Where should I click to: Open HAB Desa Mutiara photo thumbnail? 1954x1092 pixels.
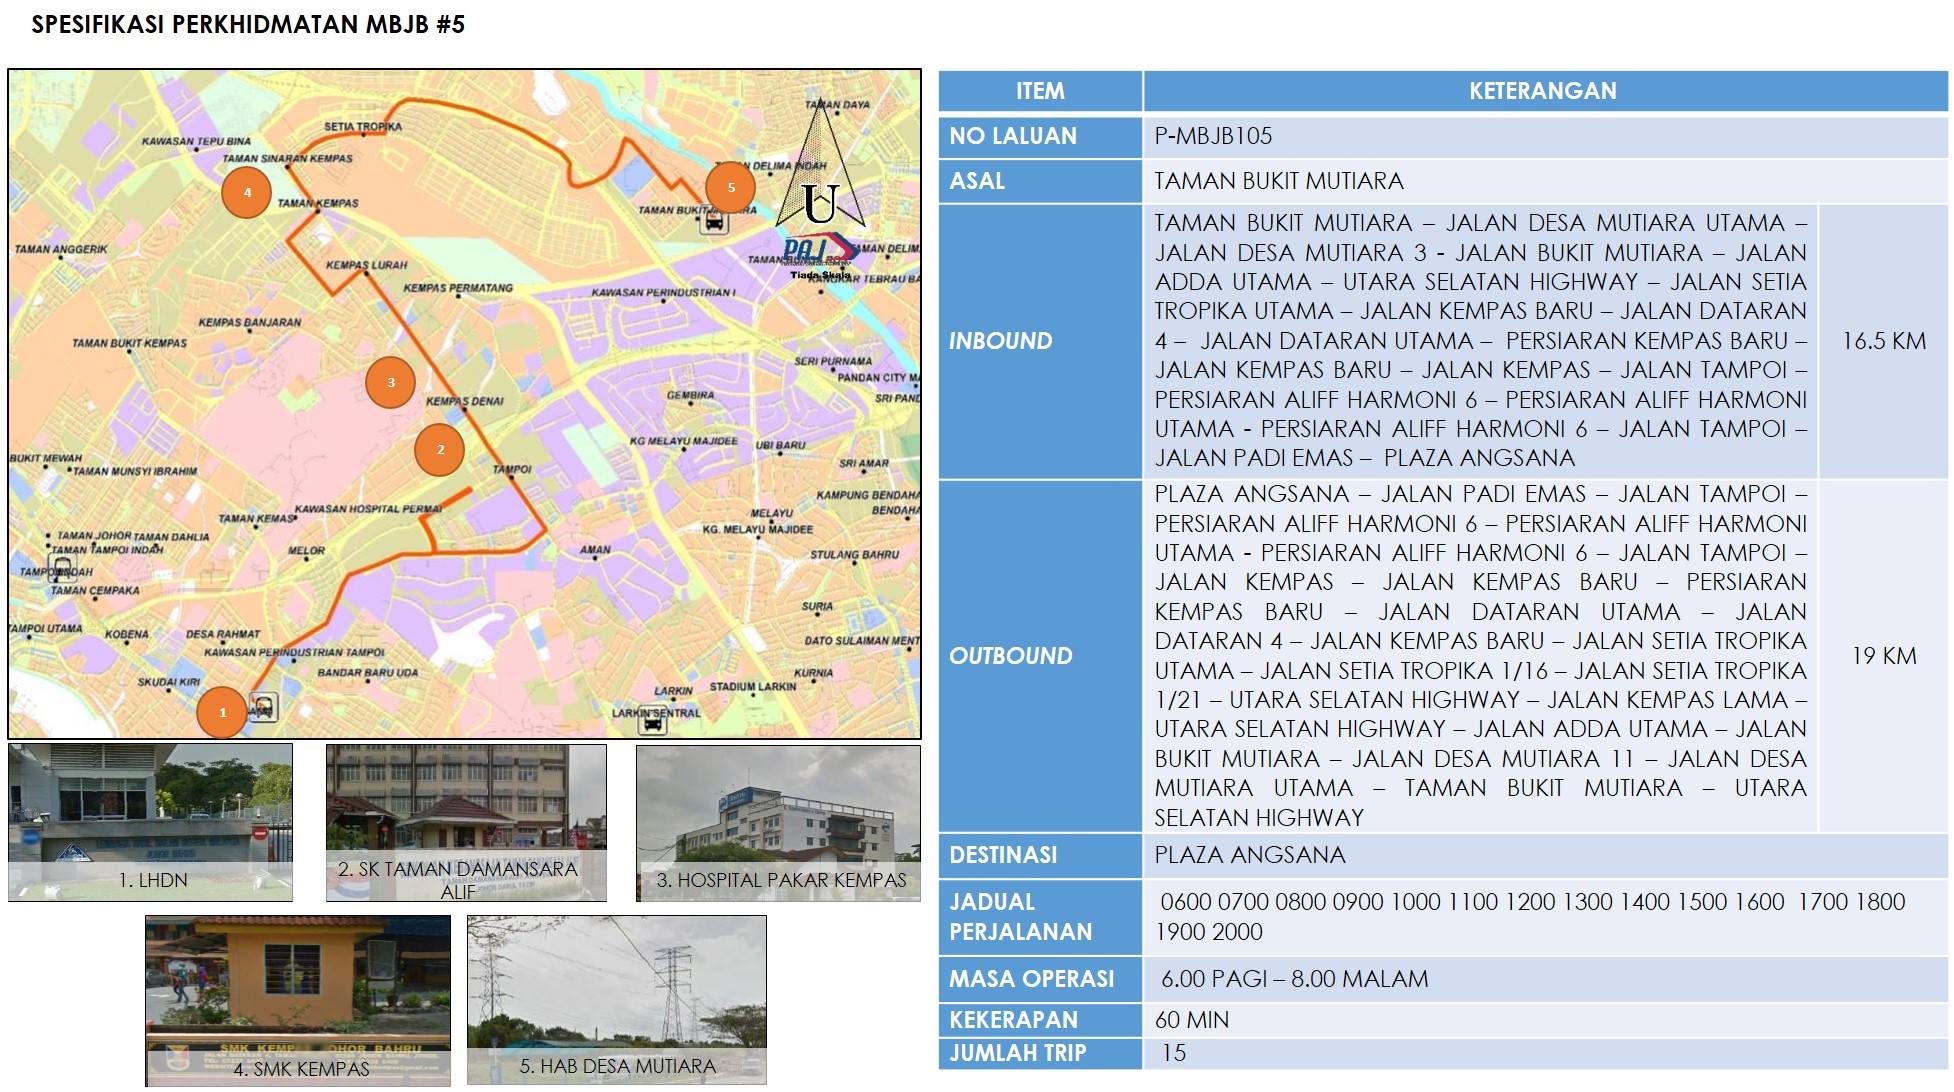click(x=616, y=1000)
